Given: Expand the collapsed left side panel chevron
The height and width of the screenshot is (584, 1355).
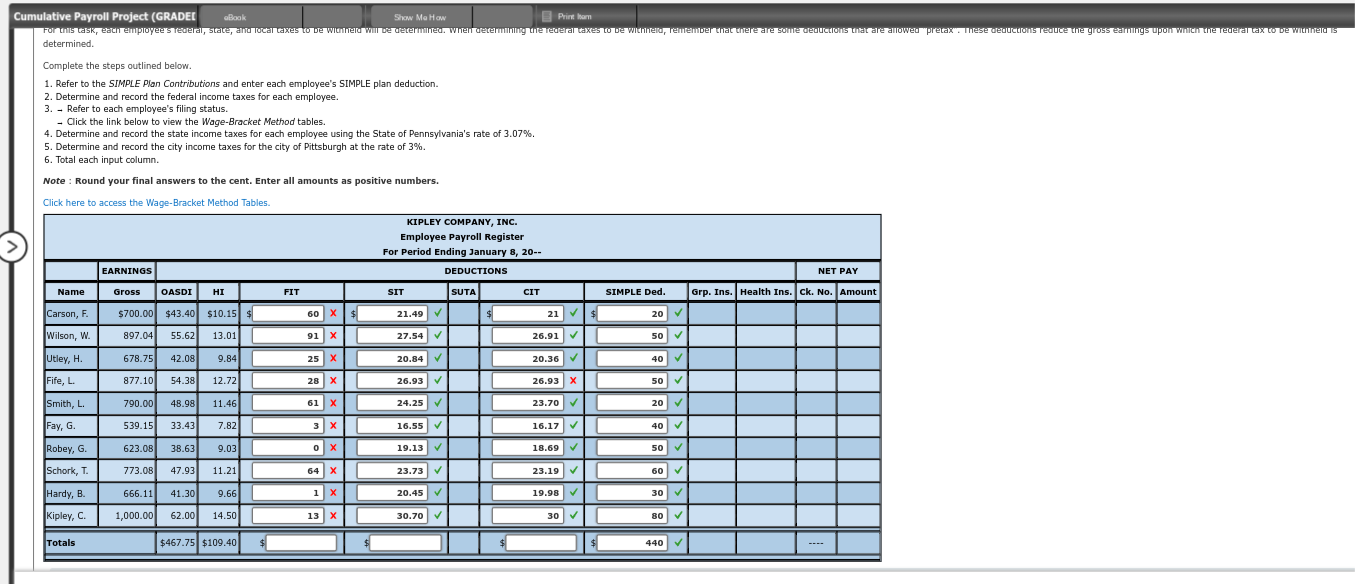Looking at the screenshot, I should click(11, 248).
